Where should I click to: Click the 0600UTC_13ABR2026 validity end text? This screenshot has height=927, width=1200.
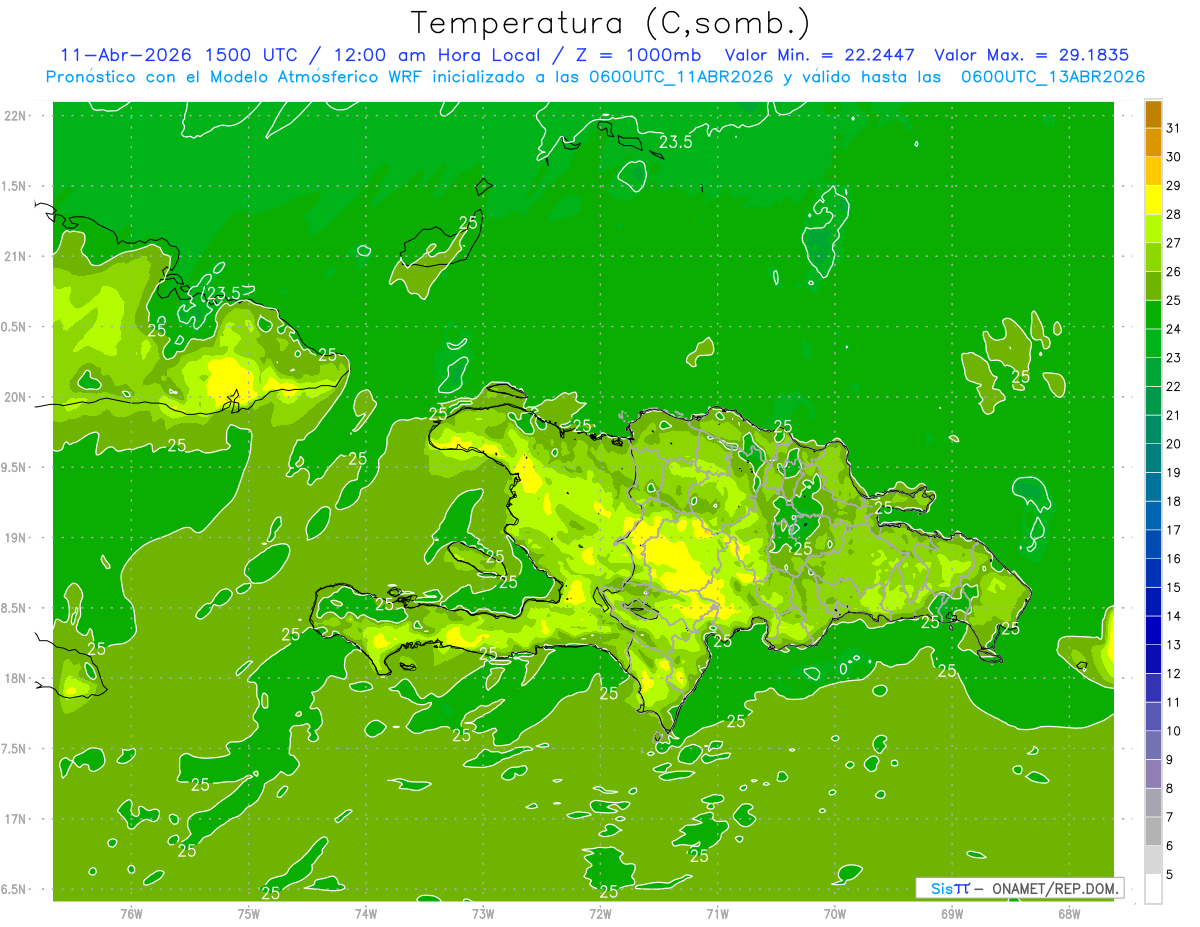tap(1053, 77)
